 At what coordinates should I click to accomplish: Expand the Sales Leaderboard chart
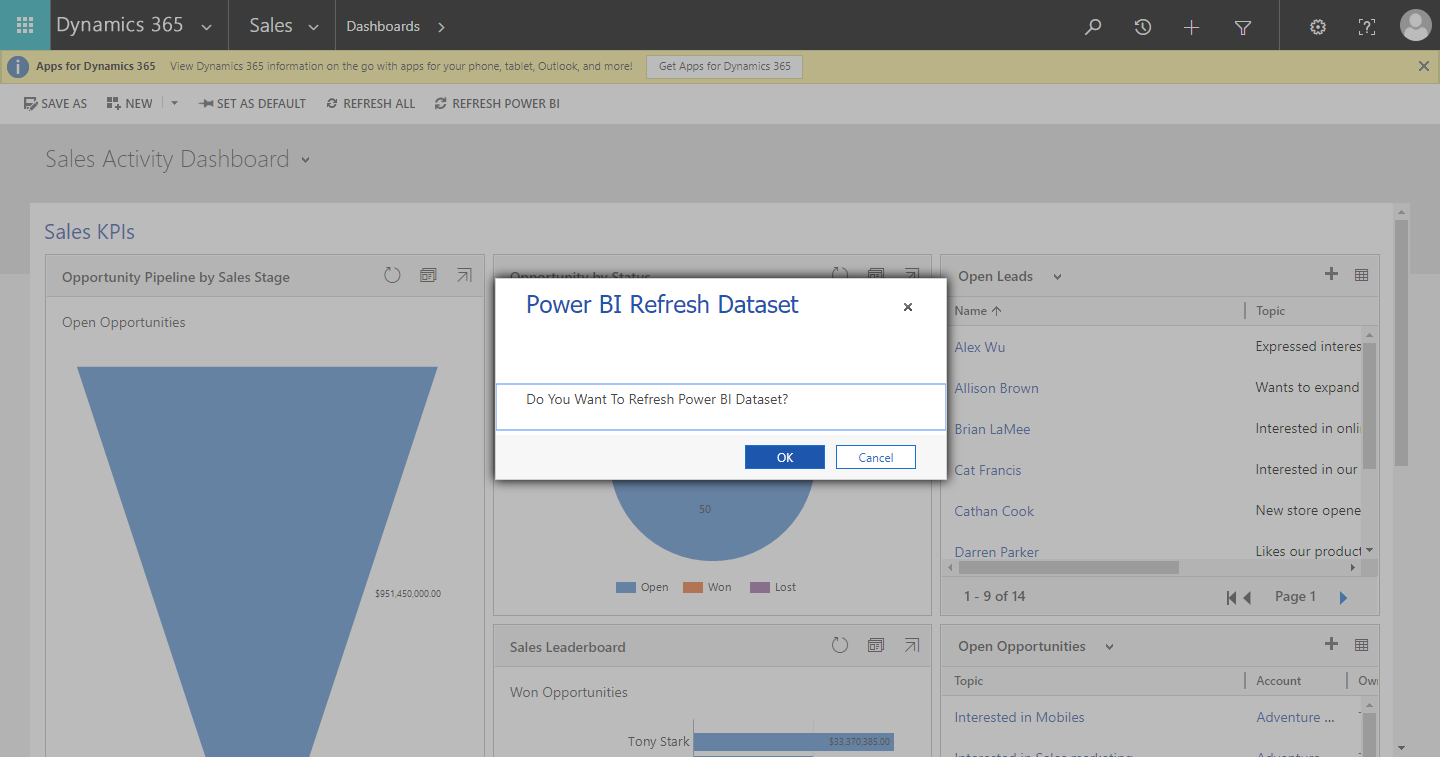[x=911, y=646]
